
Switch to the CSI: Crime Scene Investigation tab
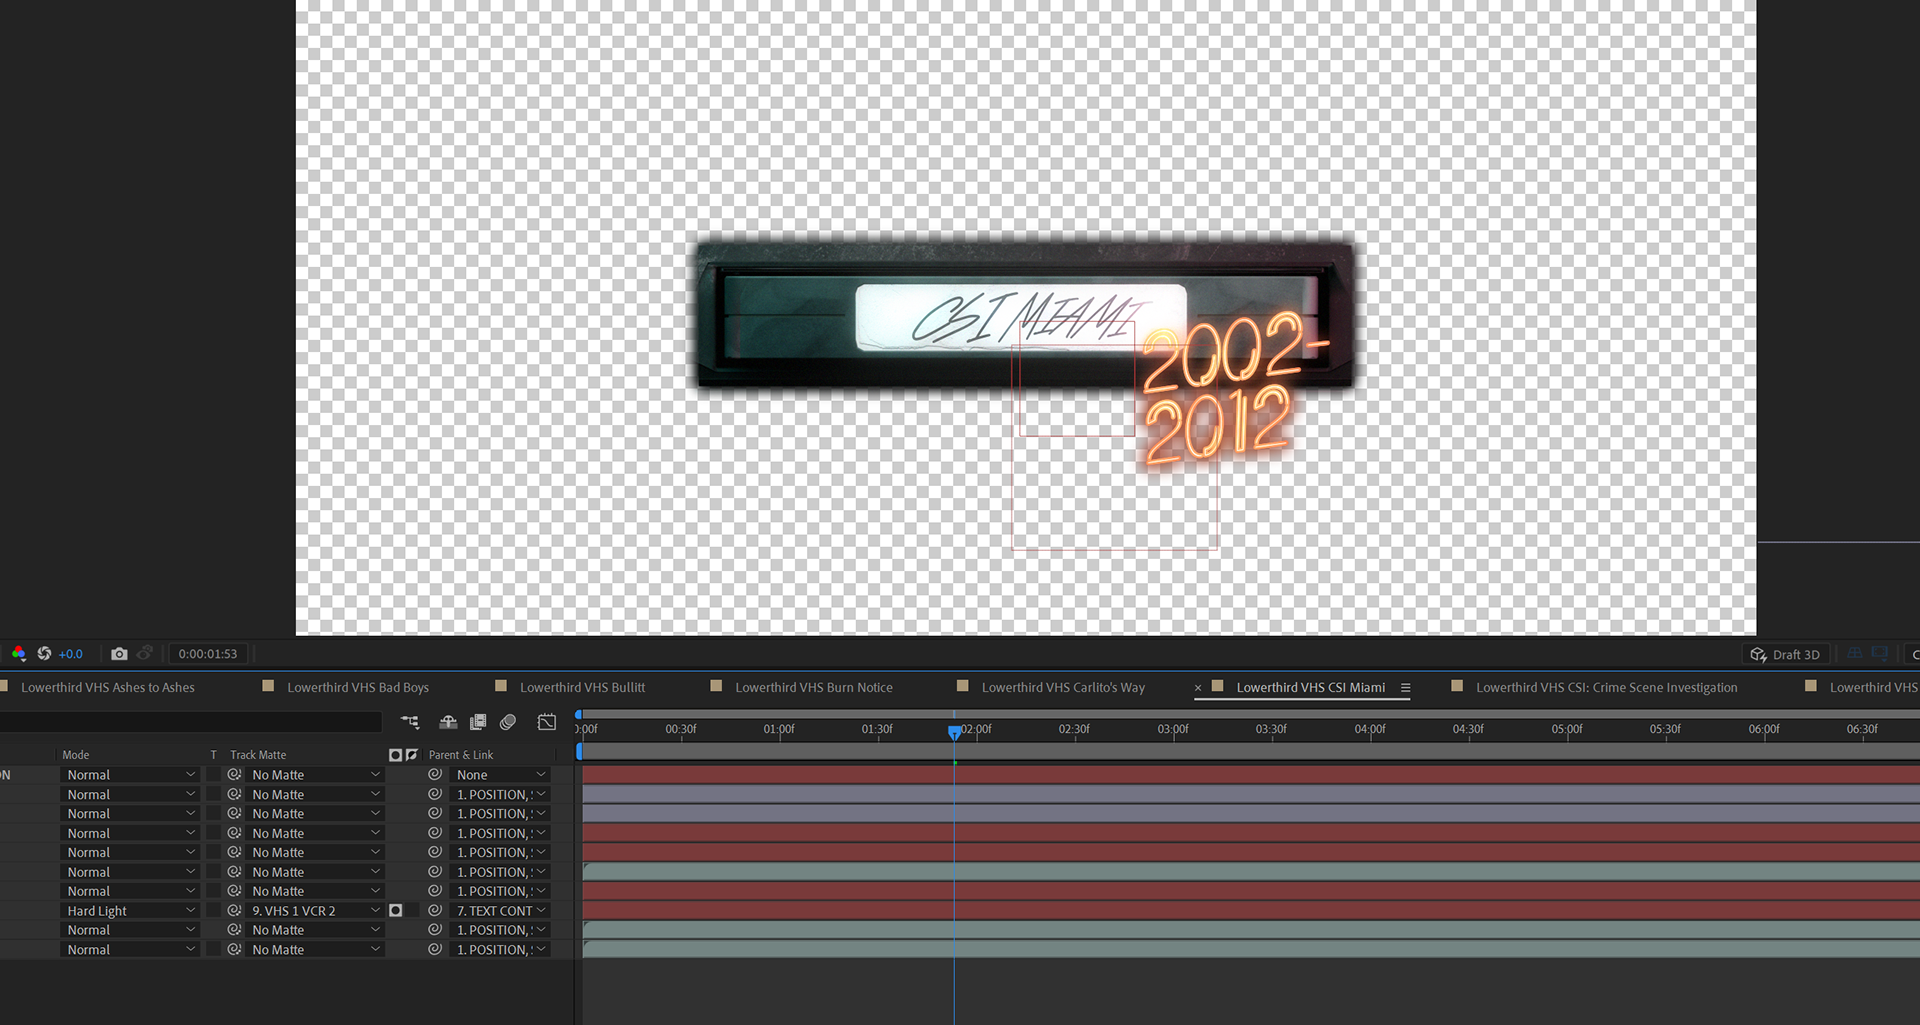(x=1606, y=688)
